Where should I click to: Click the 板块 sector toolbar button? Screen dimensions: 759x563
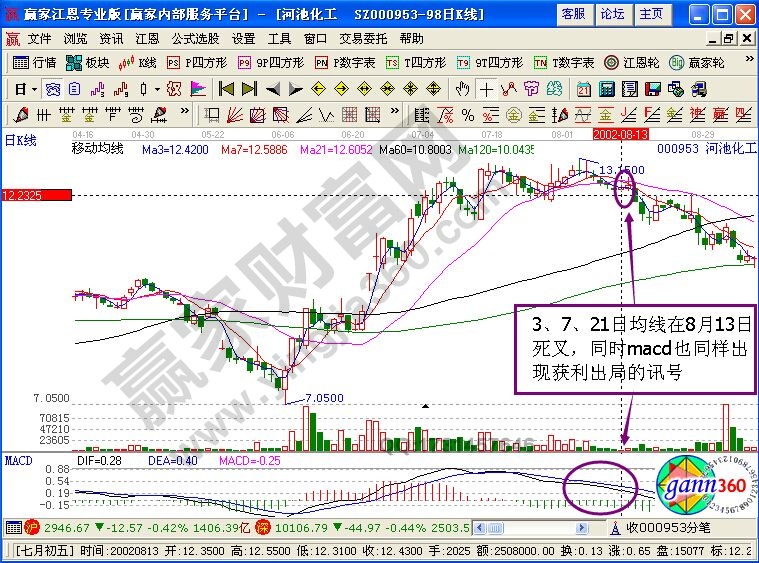pos(88,62)
